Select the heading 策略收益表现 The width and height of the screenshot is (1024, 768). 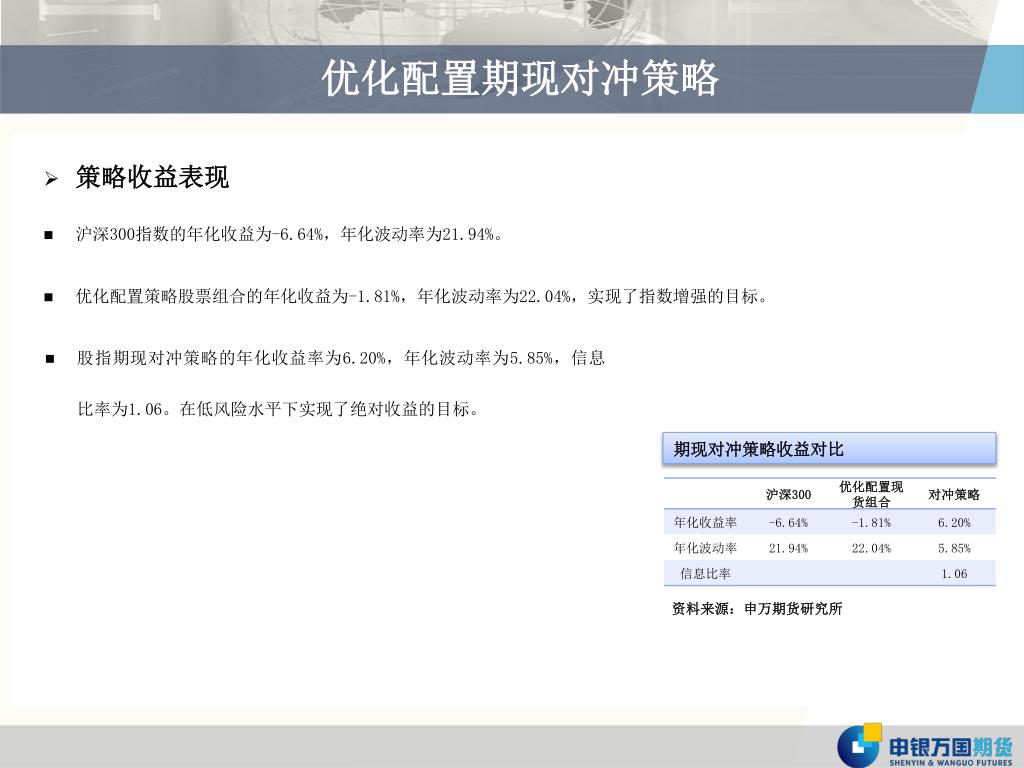[x=152, y=177]
